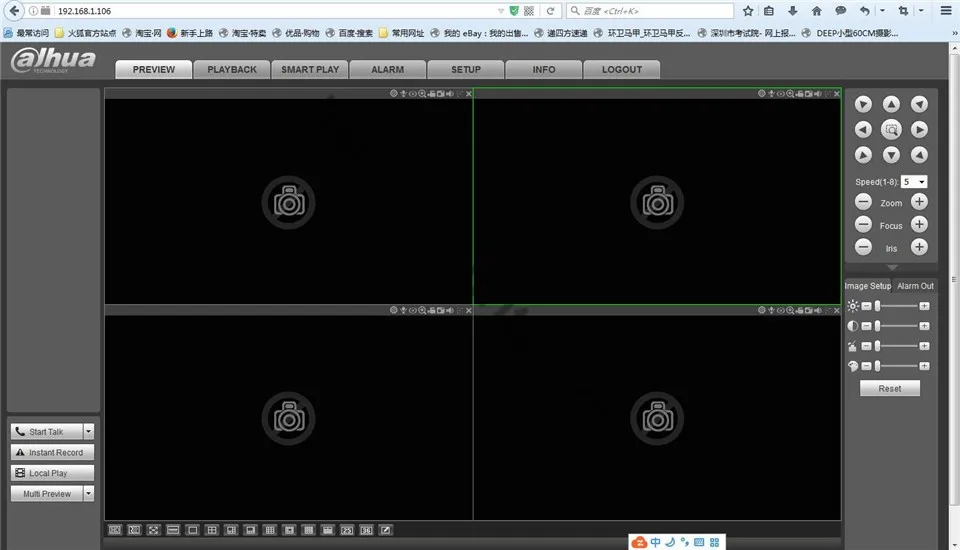Move PTZ camera diagonally up-left

(863, 104)
